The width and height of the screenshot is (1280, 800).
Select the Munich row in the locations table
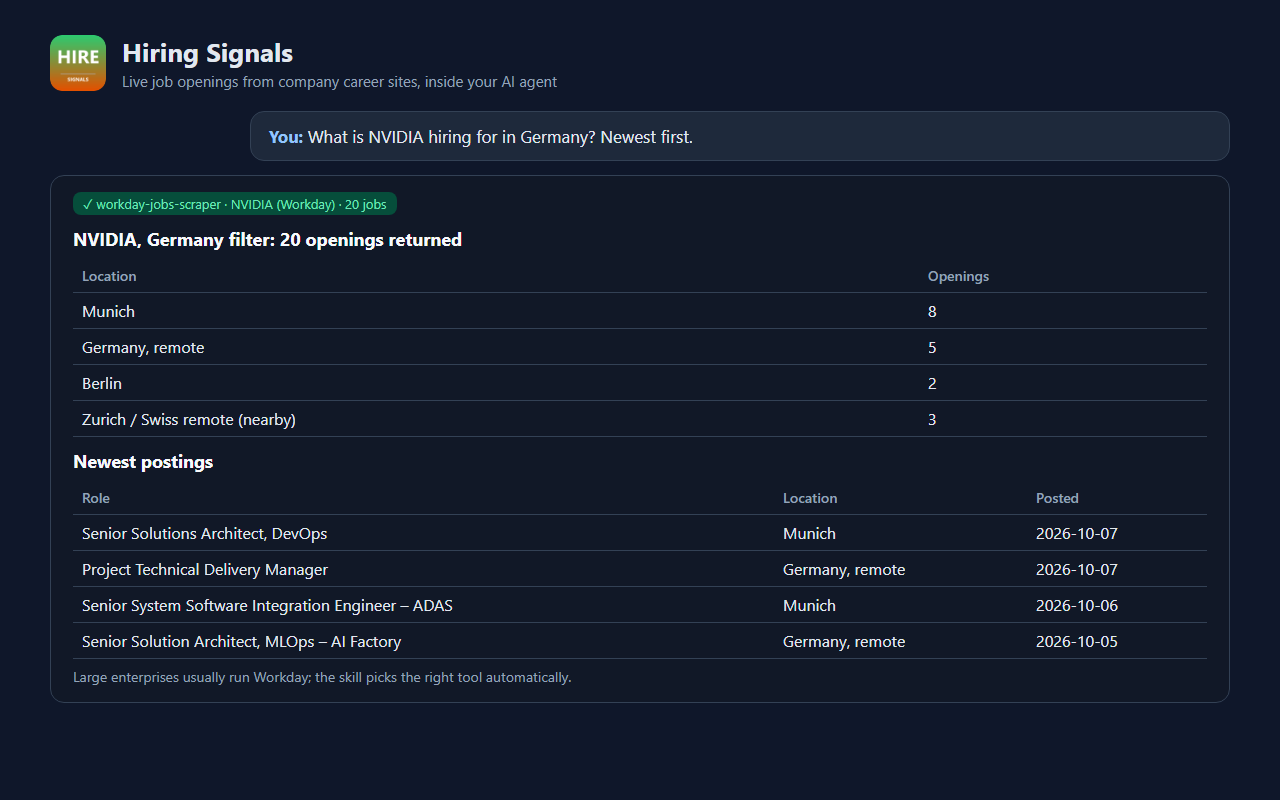point(640,311)
